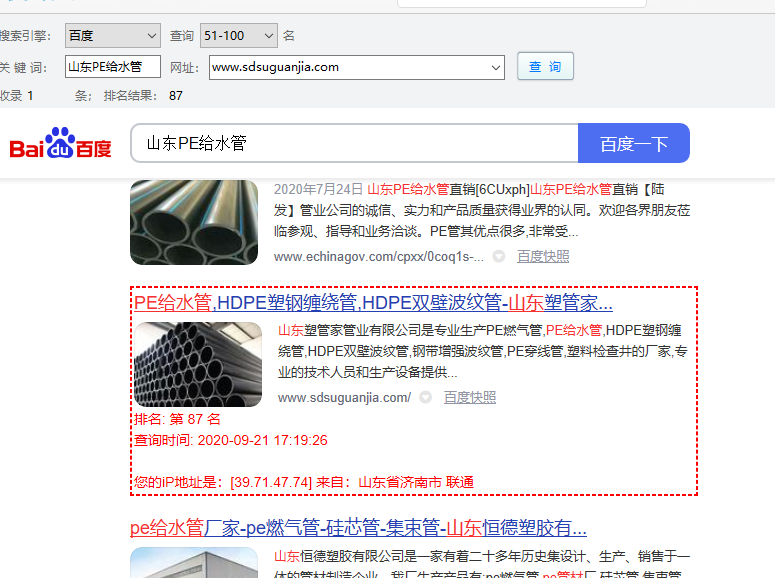
Task: Open 百度快照 for the echinagov result
Action: click(543, 257)
